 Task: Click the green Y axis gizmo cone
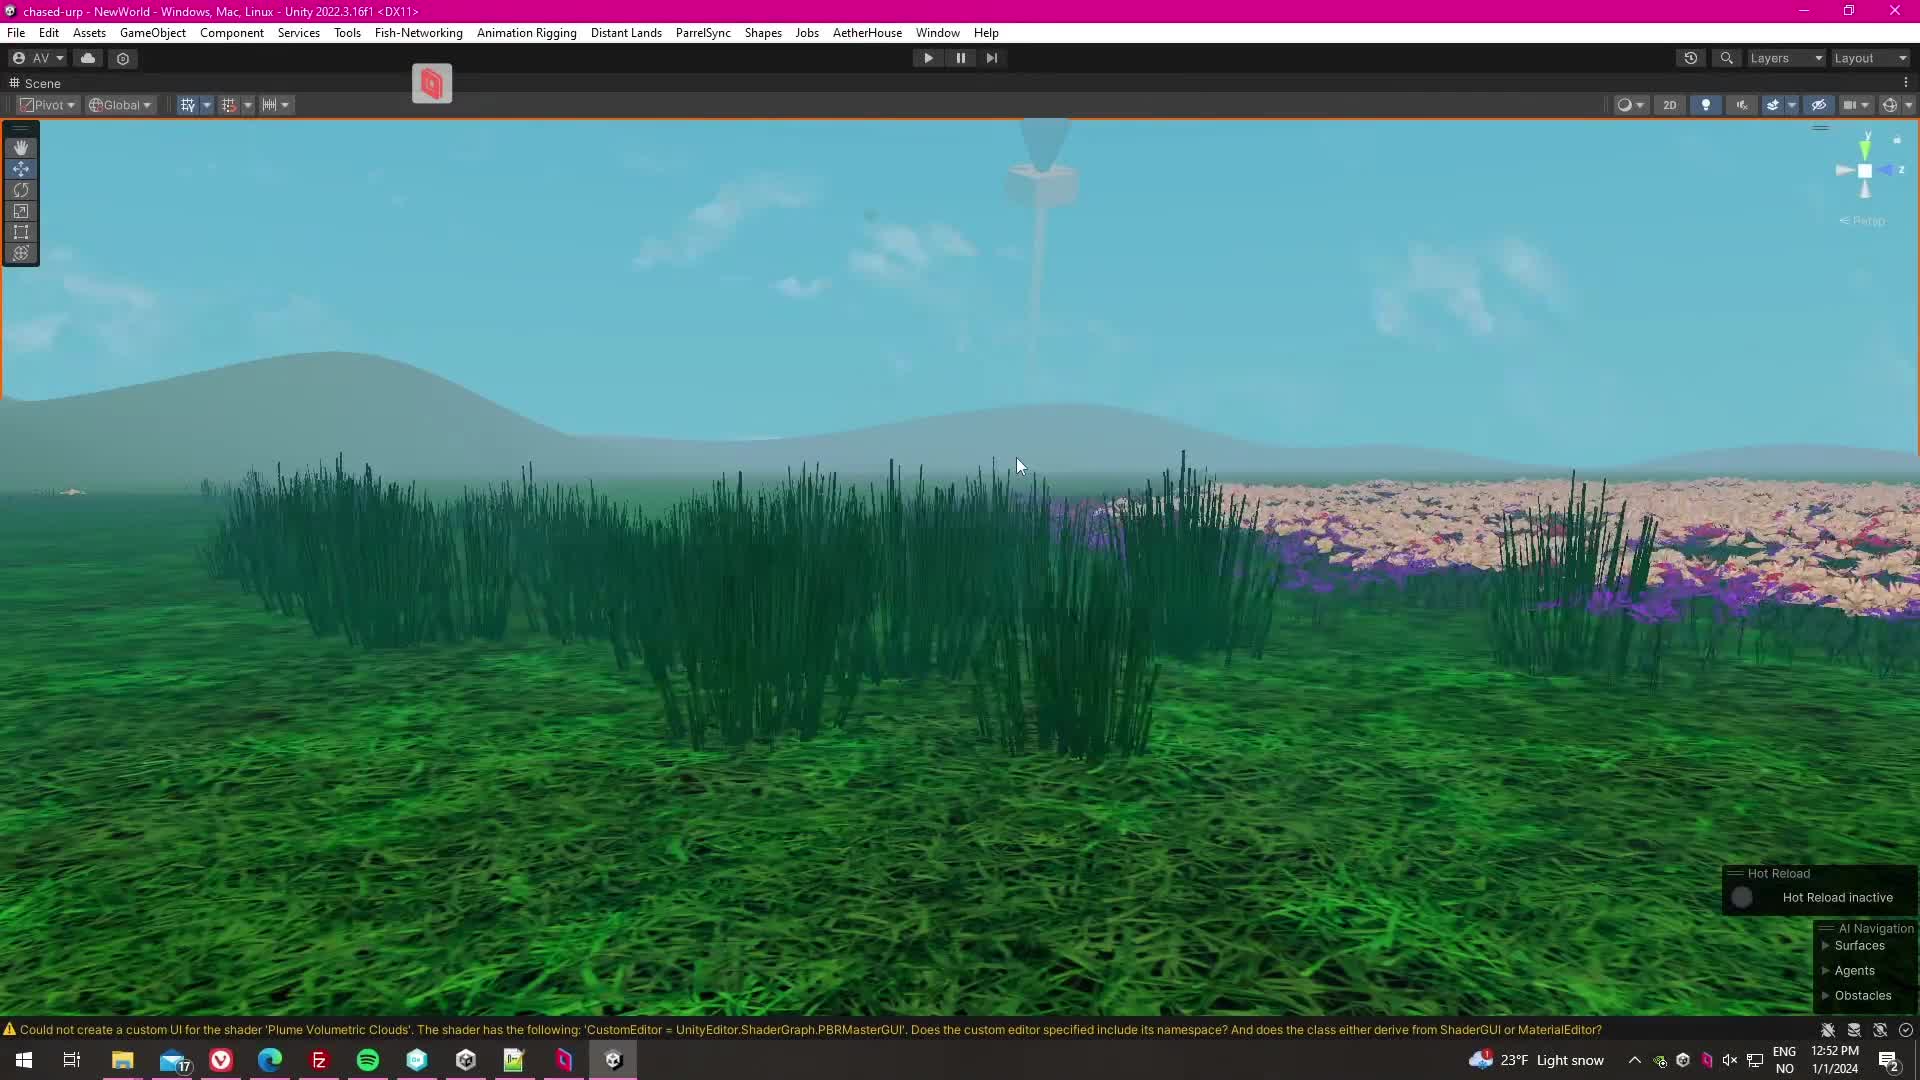(x=1865, y=149)
